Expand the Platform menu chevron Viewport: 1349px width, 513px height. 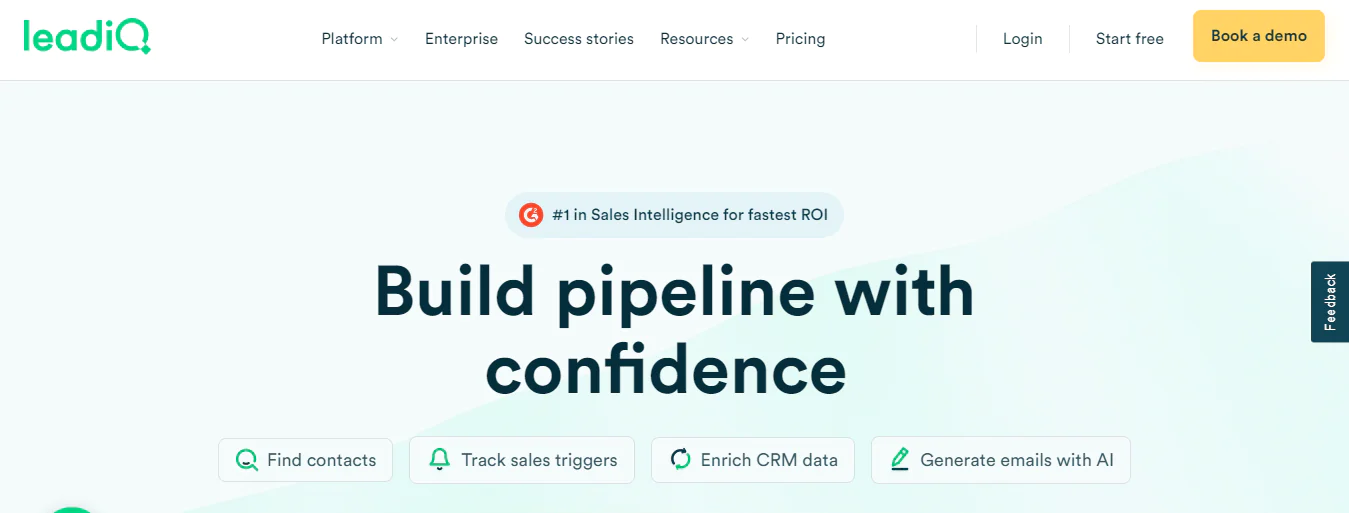394,40
